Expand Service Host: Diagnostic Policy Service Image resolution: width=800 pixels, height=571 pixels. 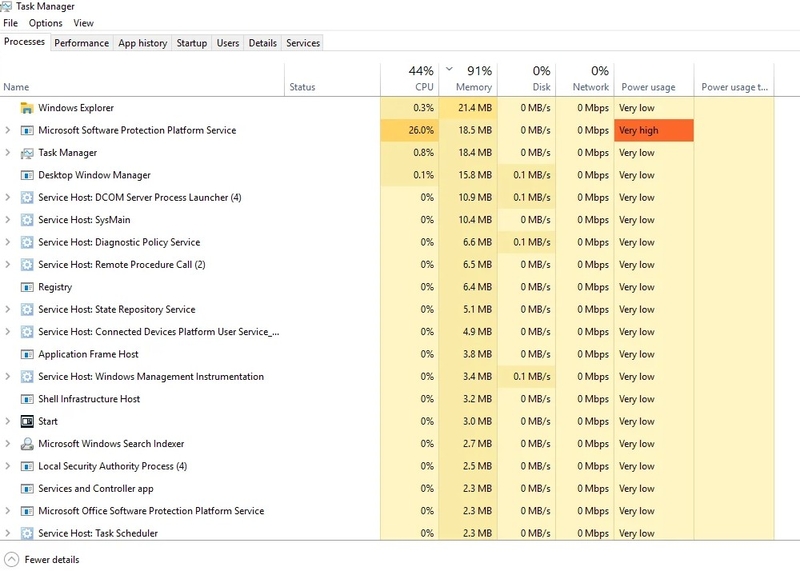(8, 242)
